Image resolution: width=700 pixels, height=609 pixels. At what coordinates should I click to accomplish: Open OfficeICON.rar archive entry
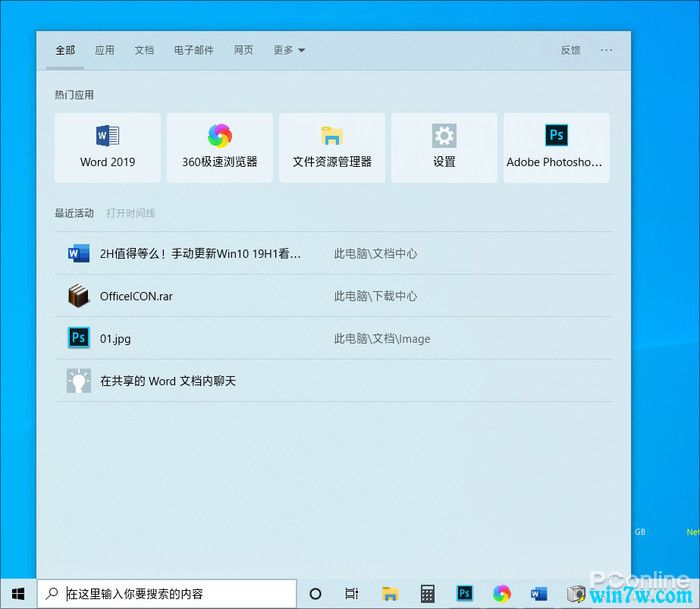[333, 296]
